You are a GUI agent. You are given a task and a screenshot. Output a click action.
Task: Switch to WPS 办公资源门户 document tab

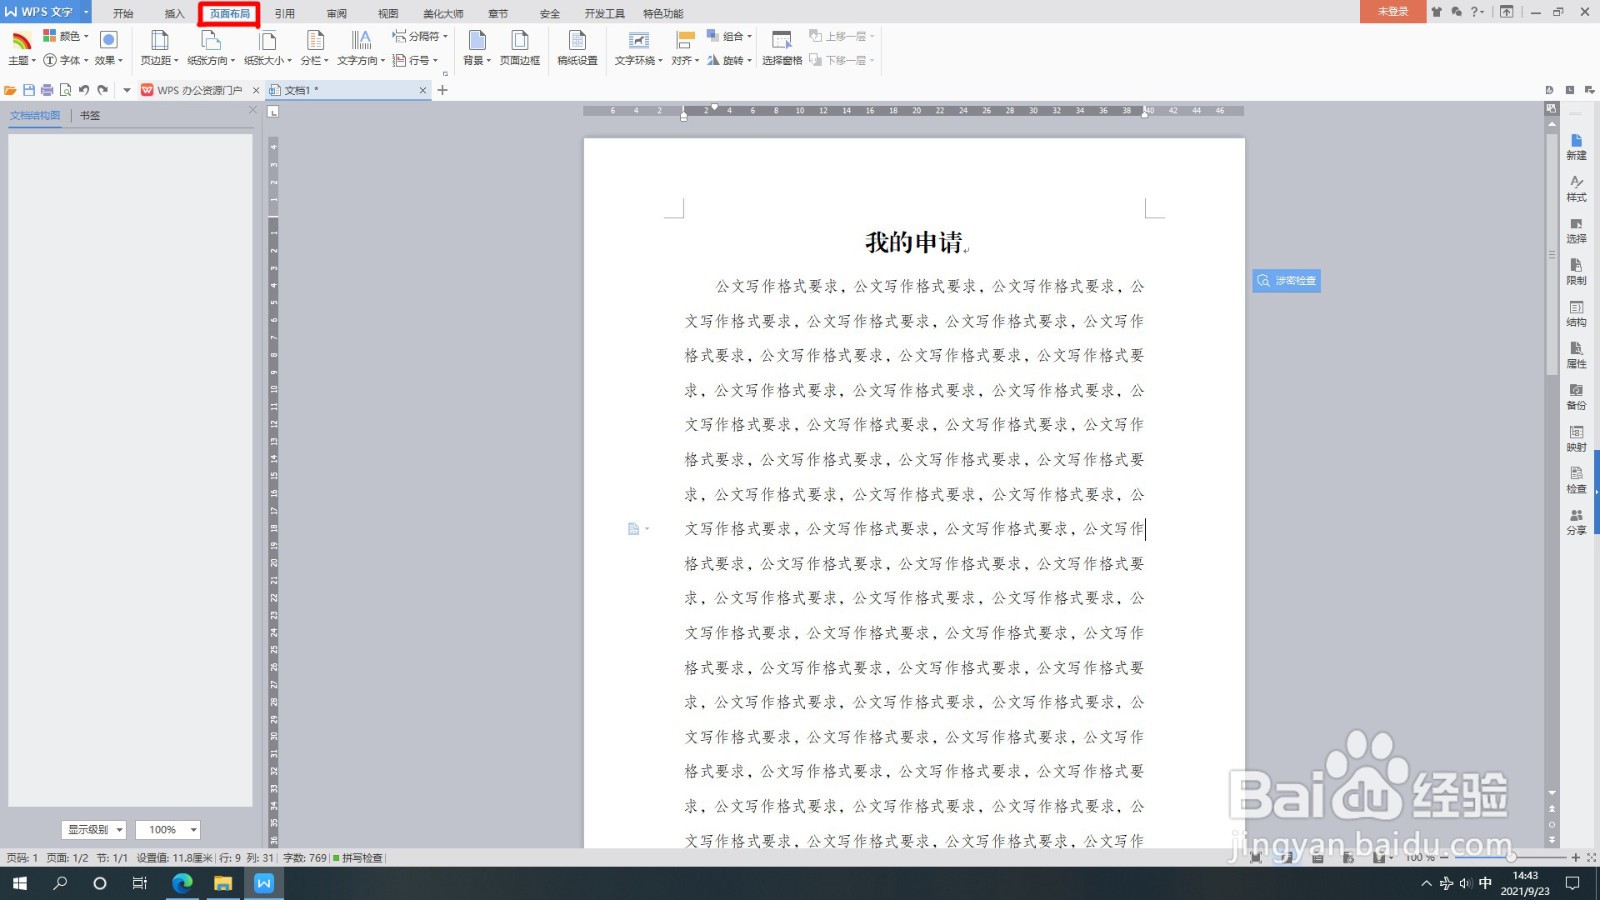coord(199,90)
